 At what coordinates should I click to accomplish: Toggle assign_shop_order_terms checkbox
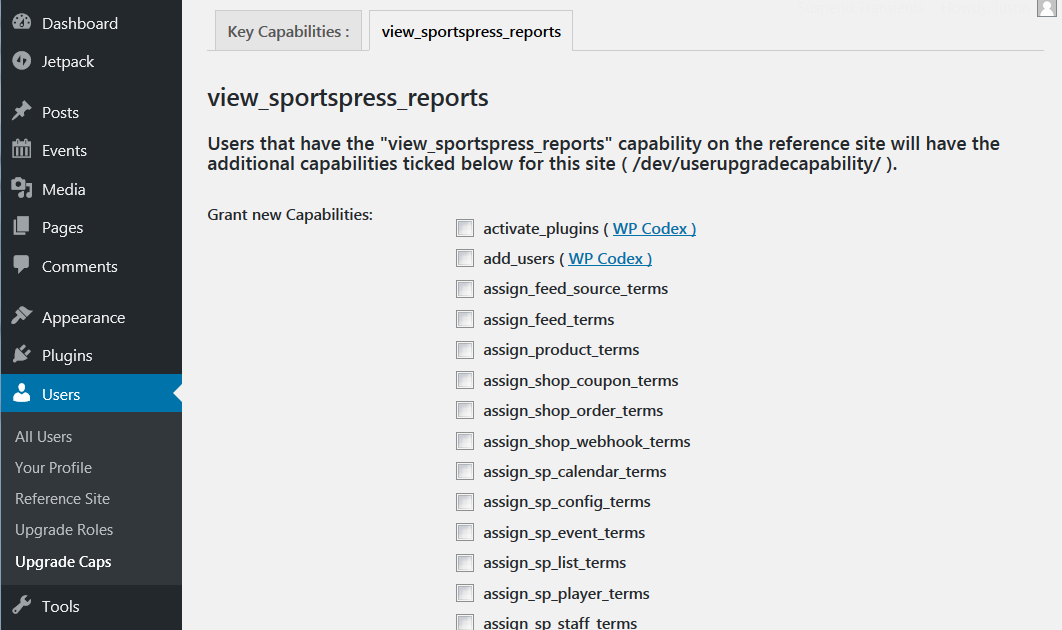(465, 411)
